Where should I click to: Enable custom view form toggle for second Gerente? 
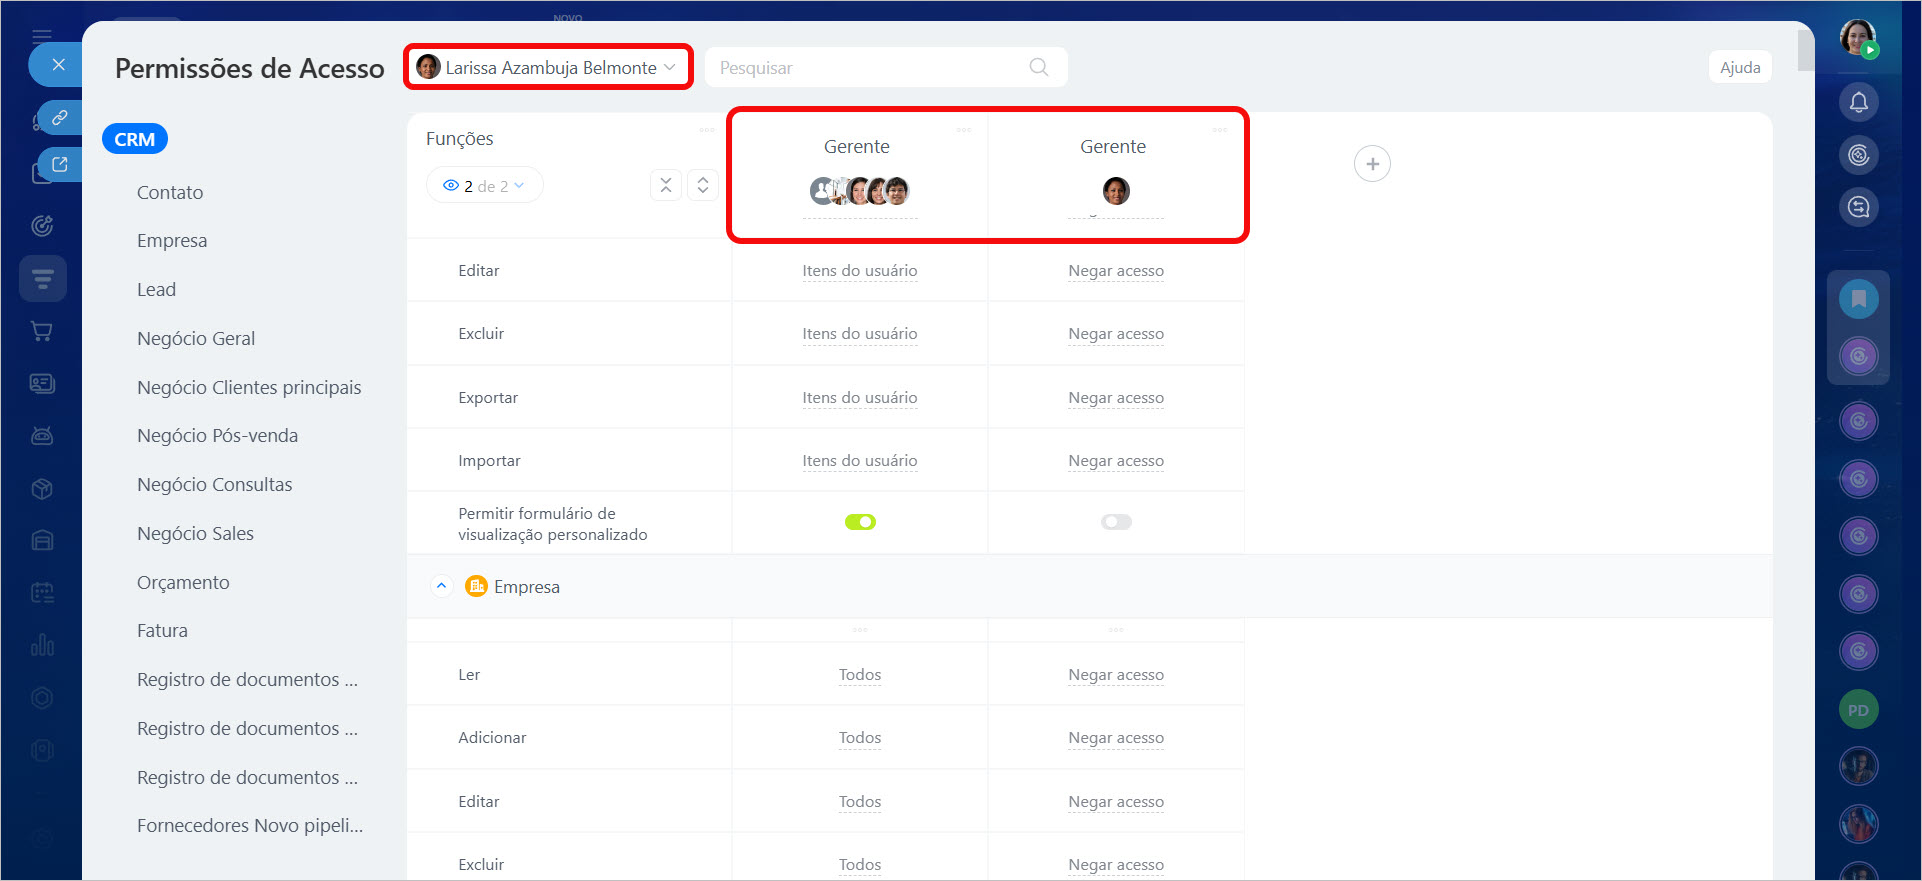(1116, 522)
